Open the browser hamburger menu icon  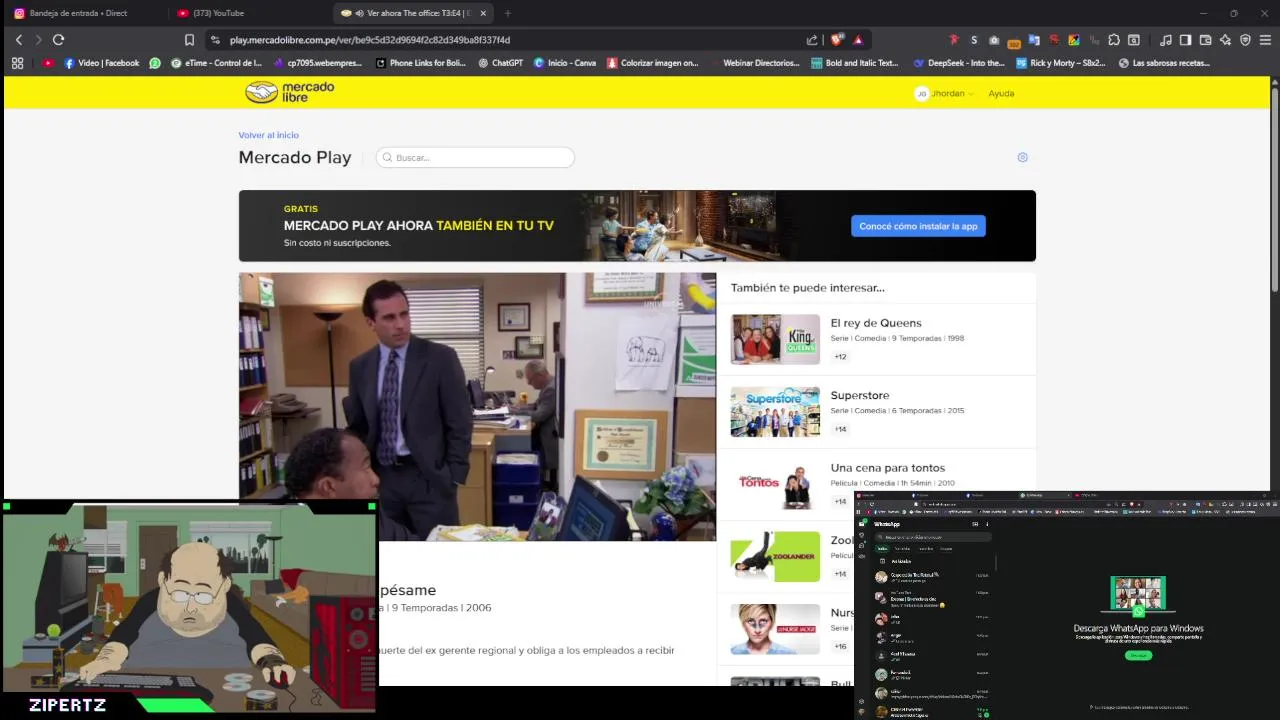[1265, 40]
